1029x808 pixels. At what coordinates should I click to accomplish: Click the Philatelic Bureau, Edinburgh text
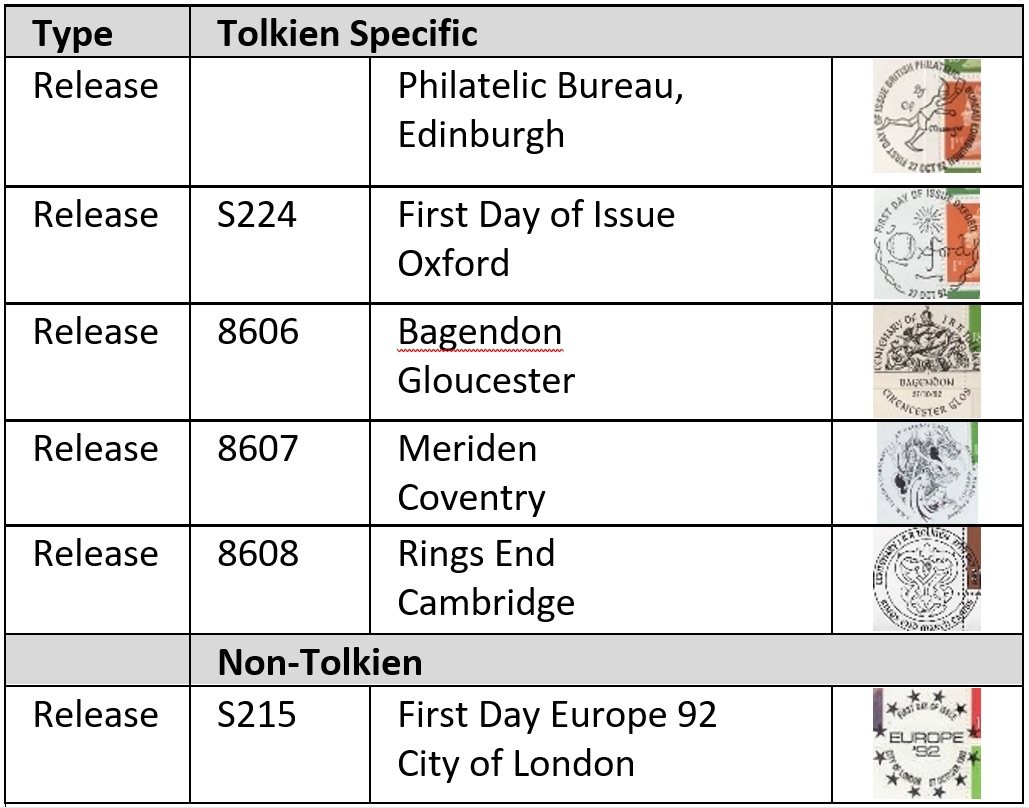click(541, 110)
